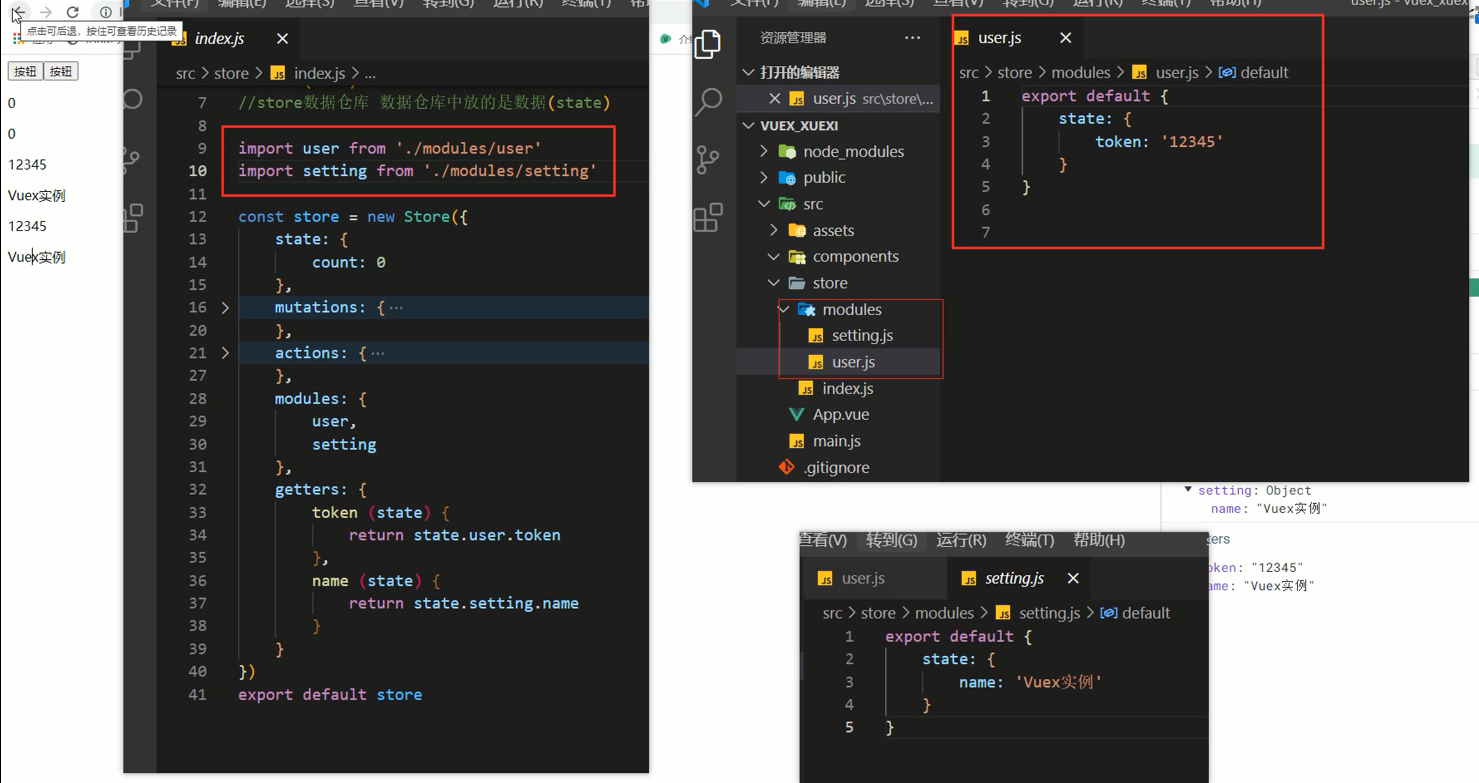
Task: Open Extensions view in right VS Code window
Action: coord(708,217)
